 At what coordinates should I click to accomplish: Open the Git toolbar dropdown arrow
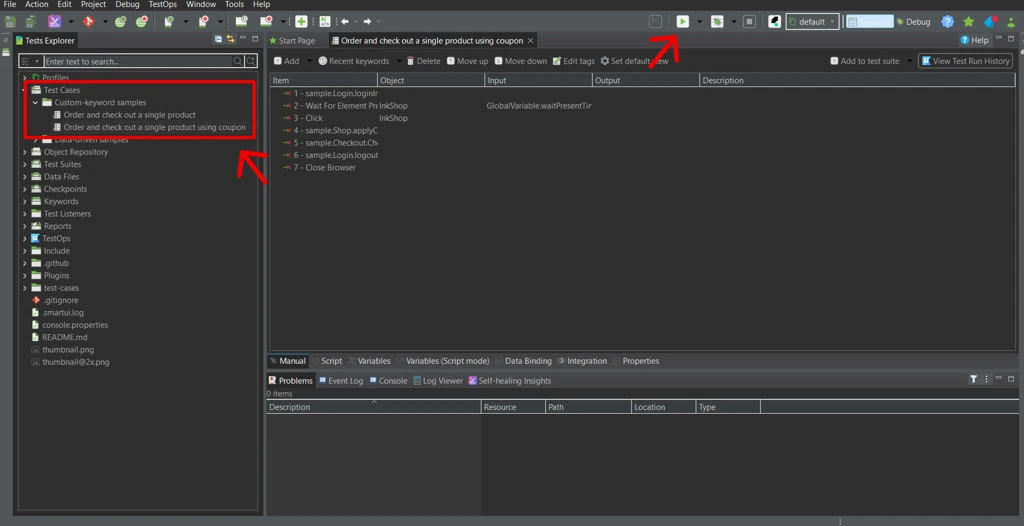[105, 22]
